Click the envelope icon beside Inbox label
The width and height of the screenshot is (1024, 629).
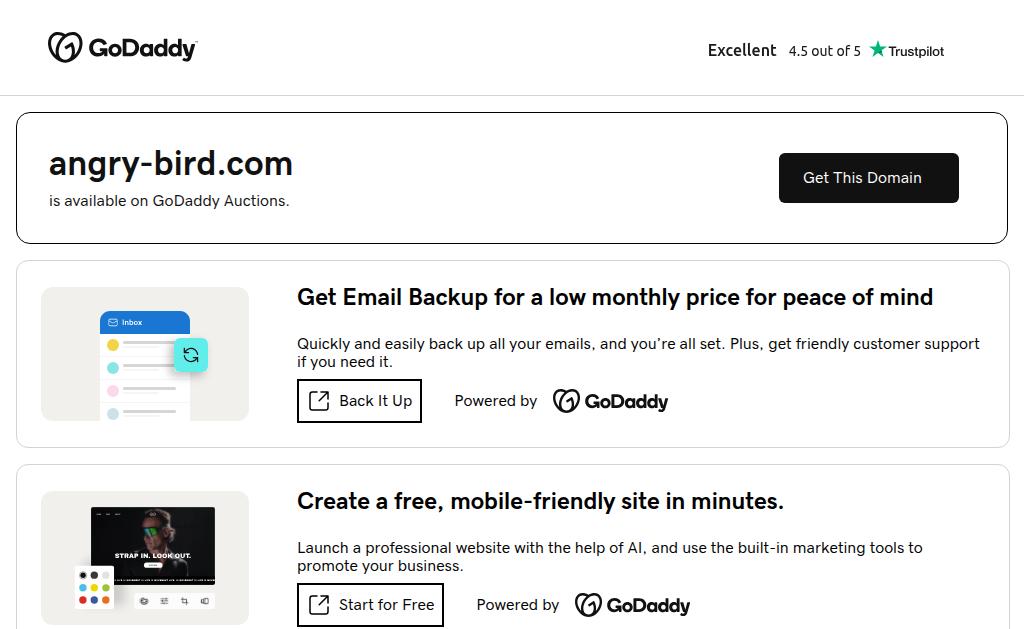pyautogui.click(x=113, y=323)
